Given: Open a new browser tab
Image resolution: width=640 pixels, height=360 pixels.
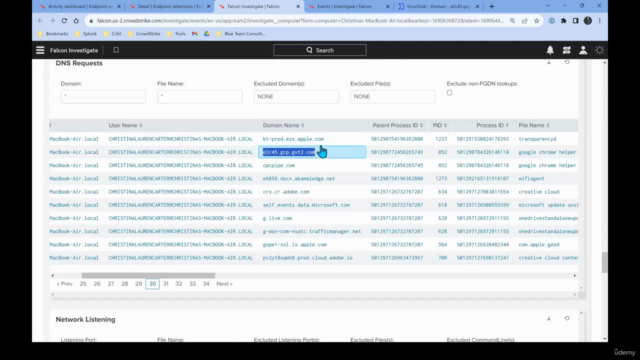Looking at the screenshot, I should [491, 7].
